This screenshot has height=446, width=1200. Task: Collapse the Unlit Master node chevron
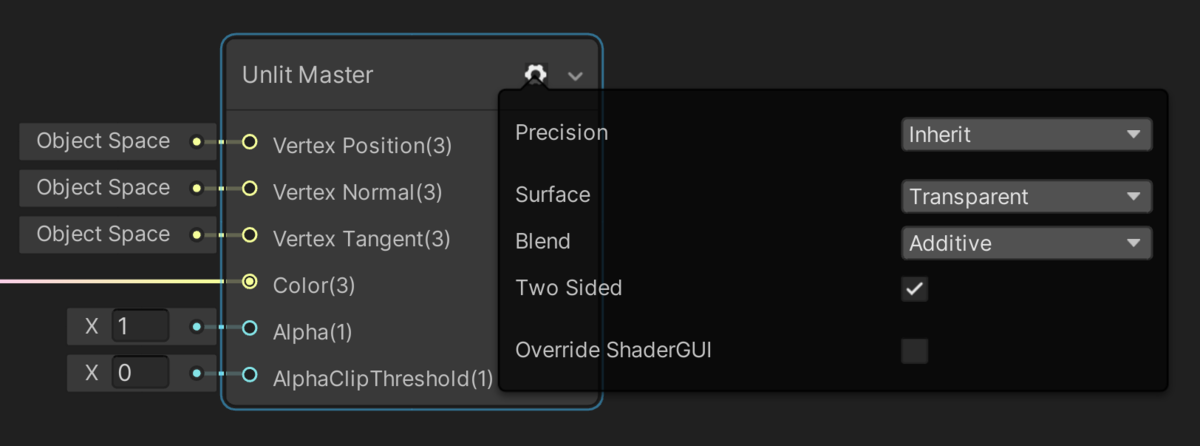pos(575,76)
